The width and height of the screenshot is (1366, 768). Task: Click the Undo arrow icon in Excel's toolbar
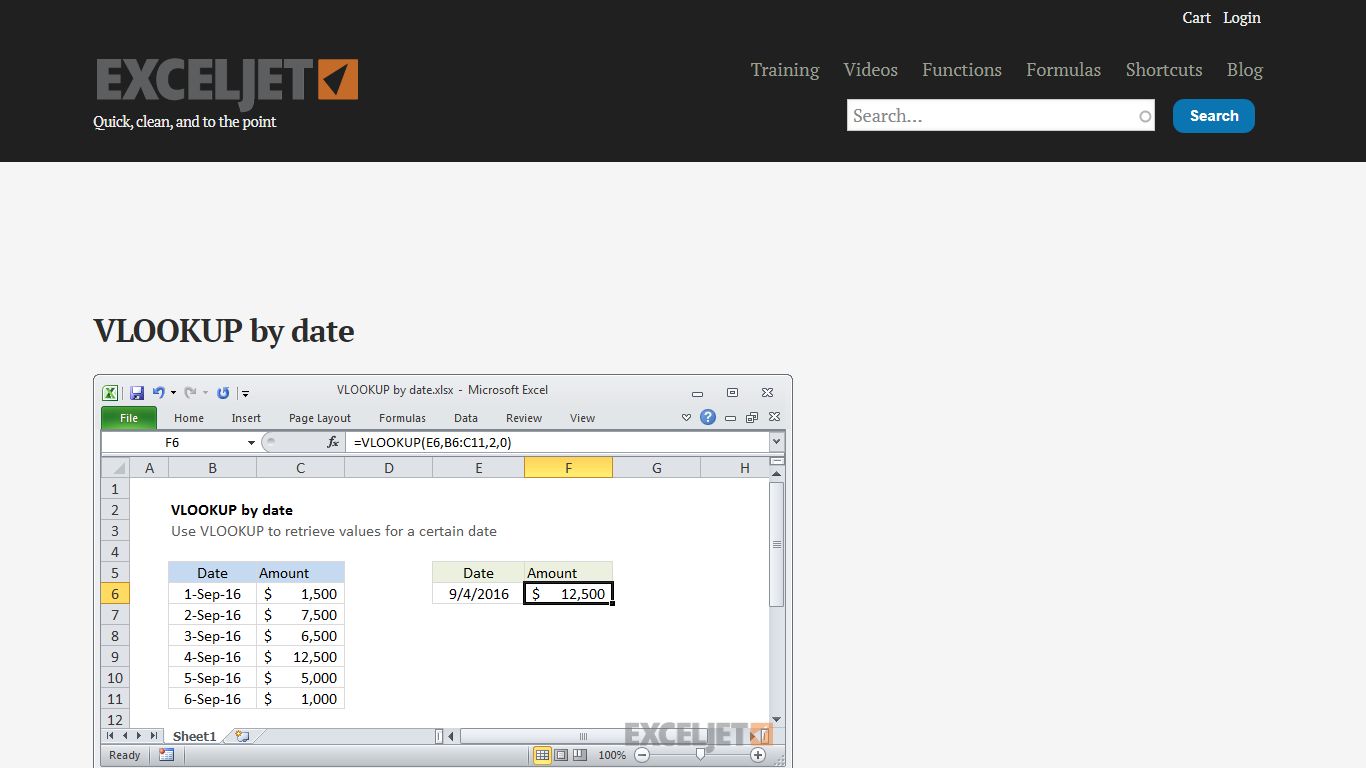[x=158, y=393]
